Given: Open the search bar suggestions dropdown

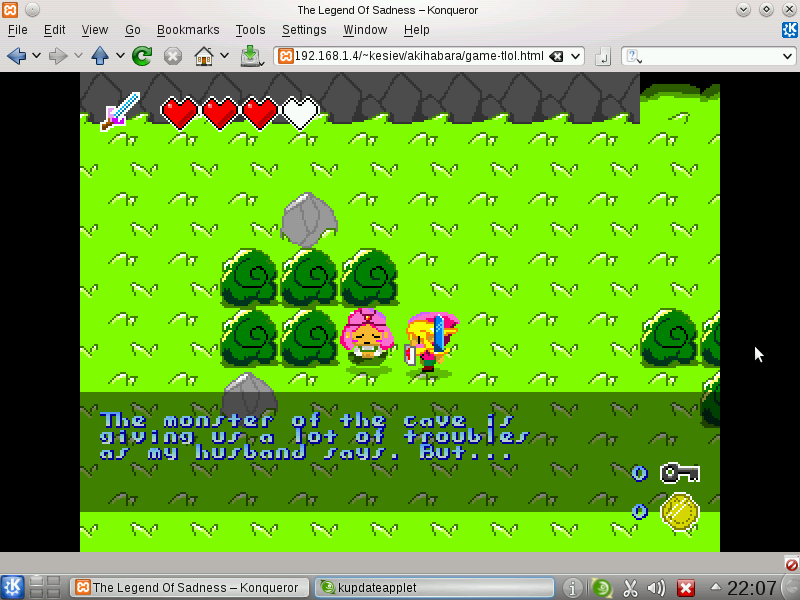Looking at the screenshot, I should (787, 56).
